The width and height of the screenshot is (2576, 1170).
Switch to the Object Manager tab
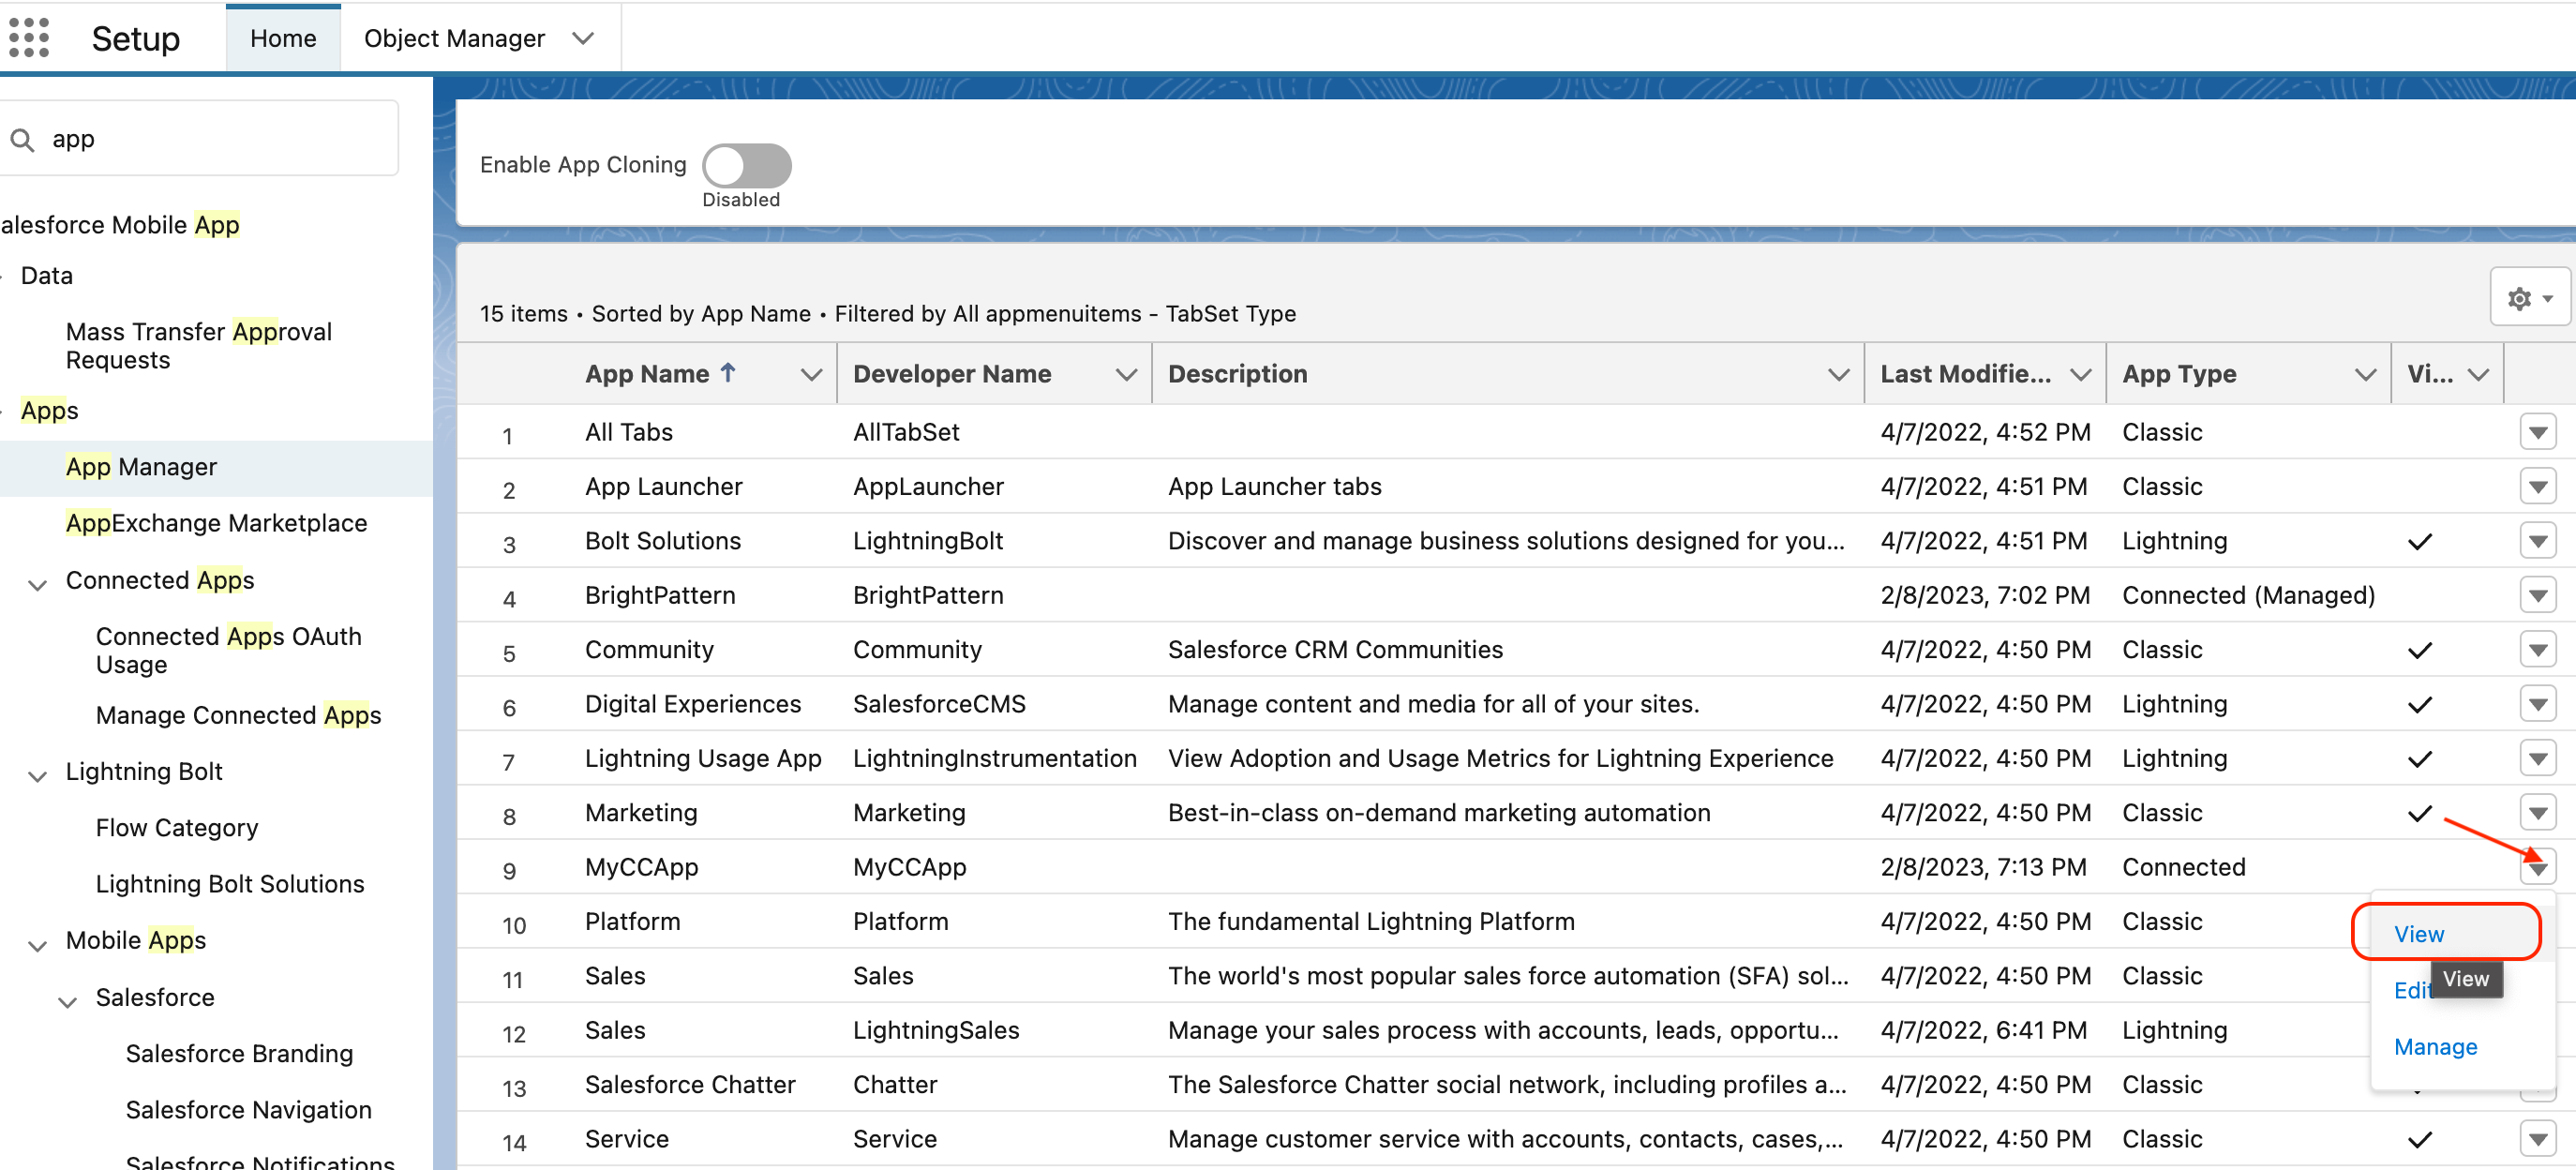454,39
